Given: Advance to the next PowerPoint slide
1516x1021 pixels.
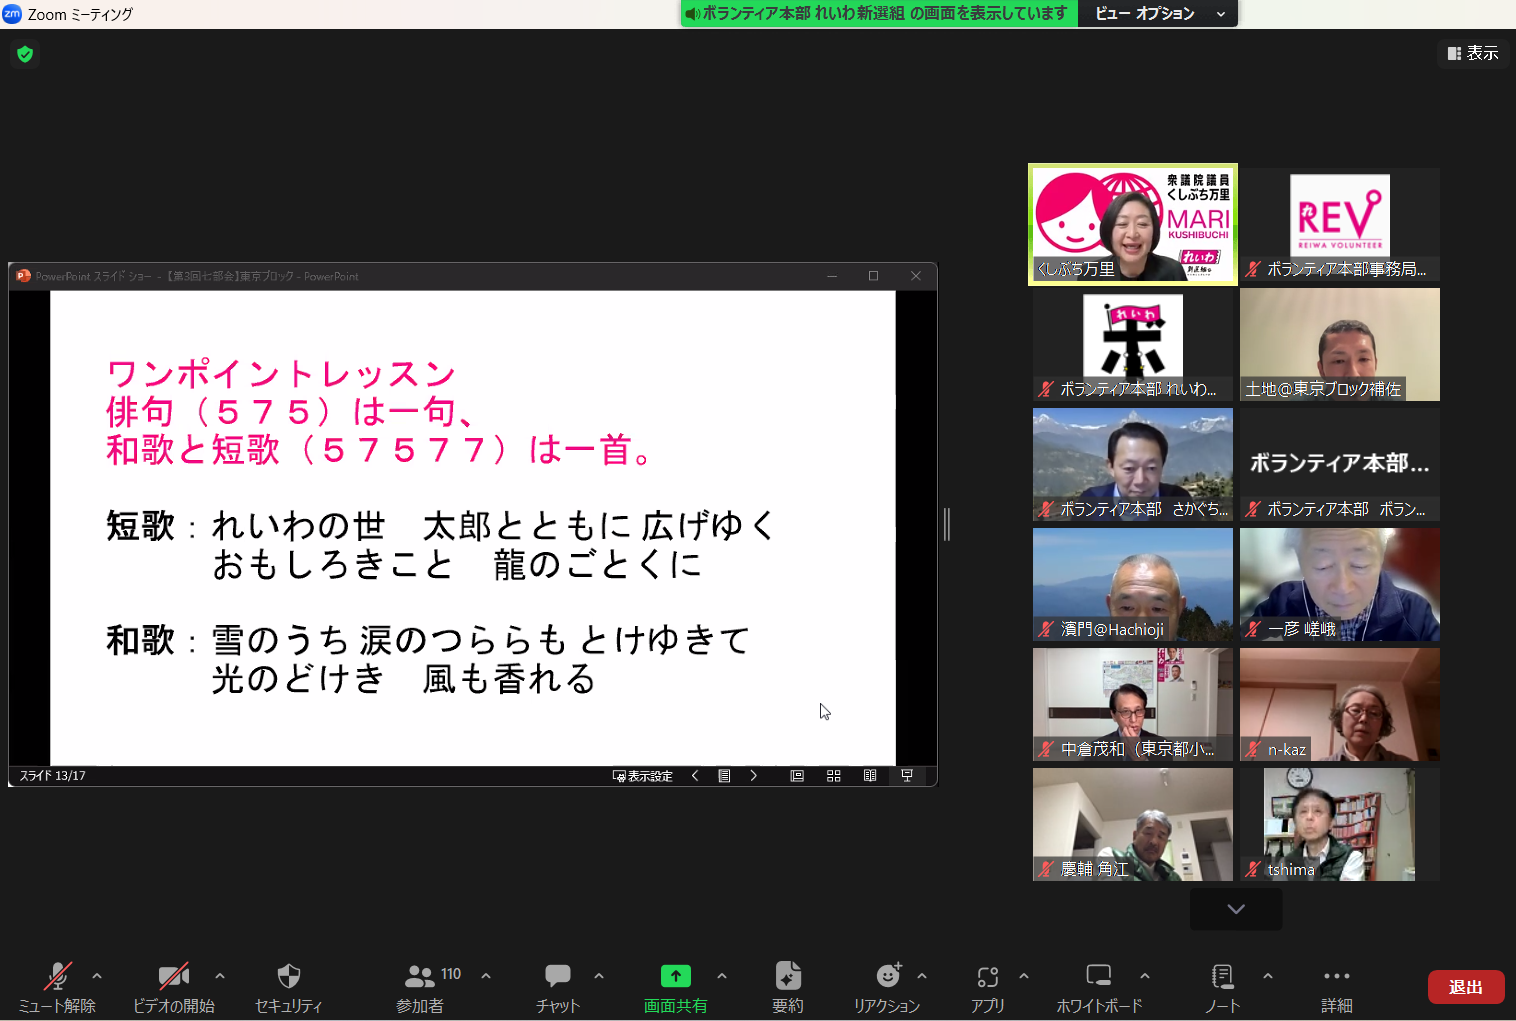Looking at the screenshot, I should 753,775.
